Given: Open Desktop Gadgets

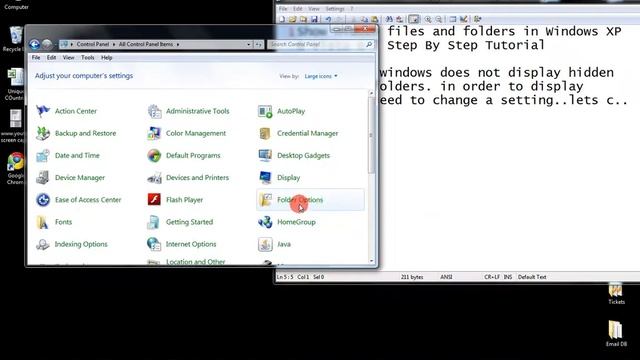Looking at the screenshot, I should pos(294,156).
